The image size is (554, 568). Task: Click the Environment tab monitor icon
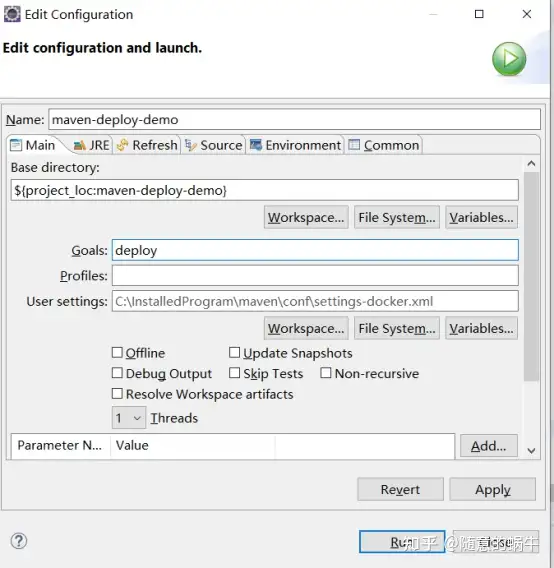click(x=256, y=145)
